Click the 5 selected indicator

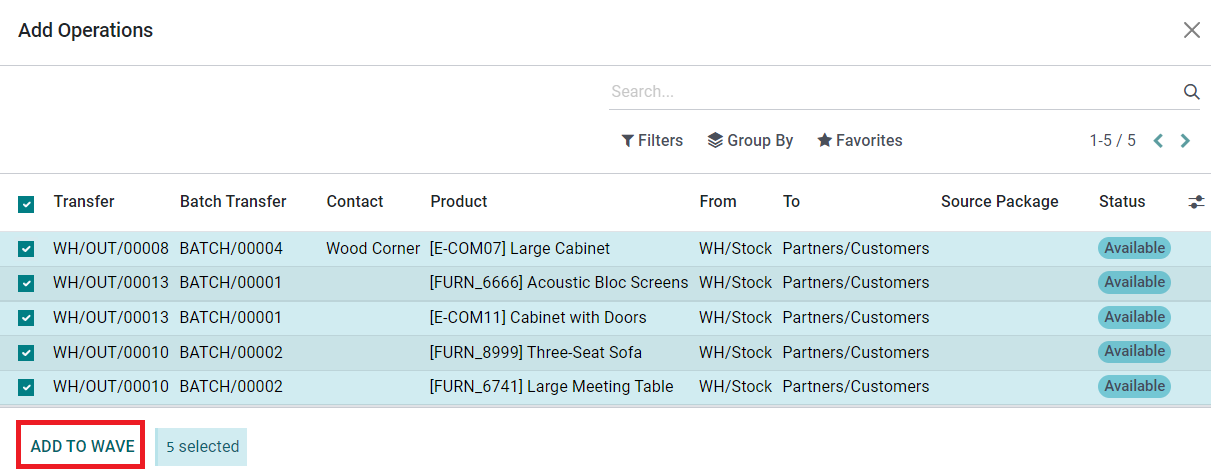coord(202,447)
